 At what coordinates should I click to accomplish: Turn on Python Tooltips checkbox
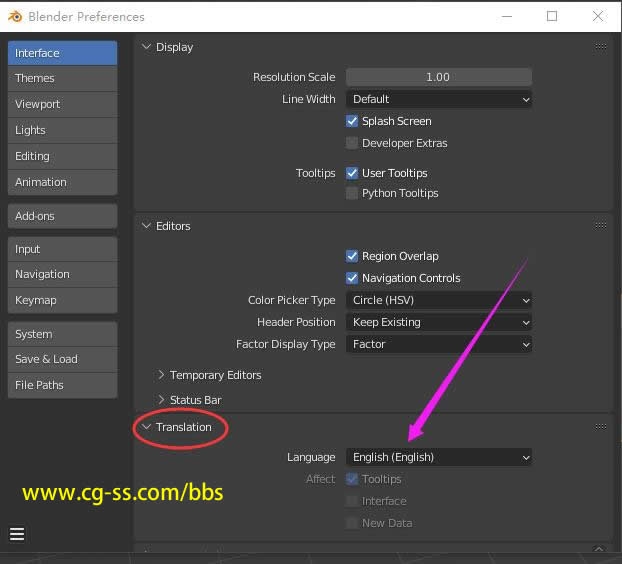[352, 193]
